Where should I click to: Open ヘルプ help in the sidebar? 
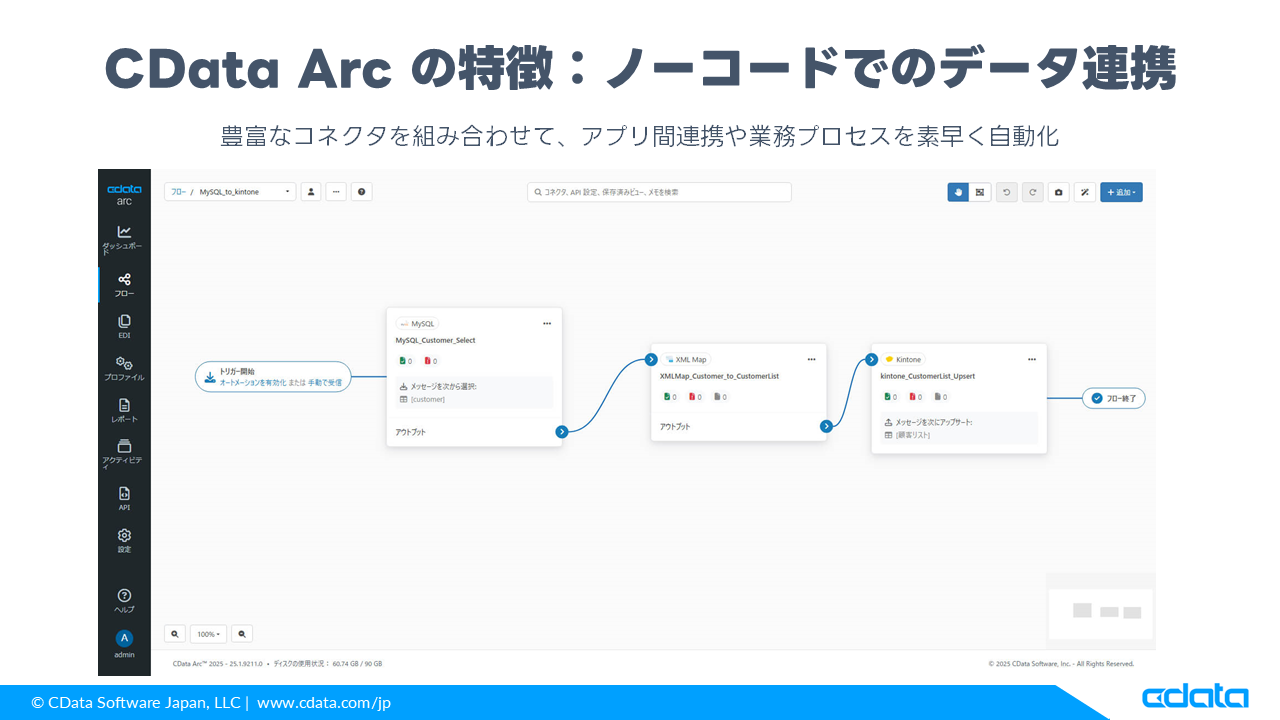[124, 601]
